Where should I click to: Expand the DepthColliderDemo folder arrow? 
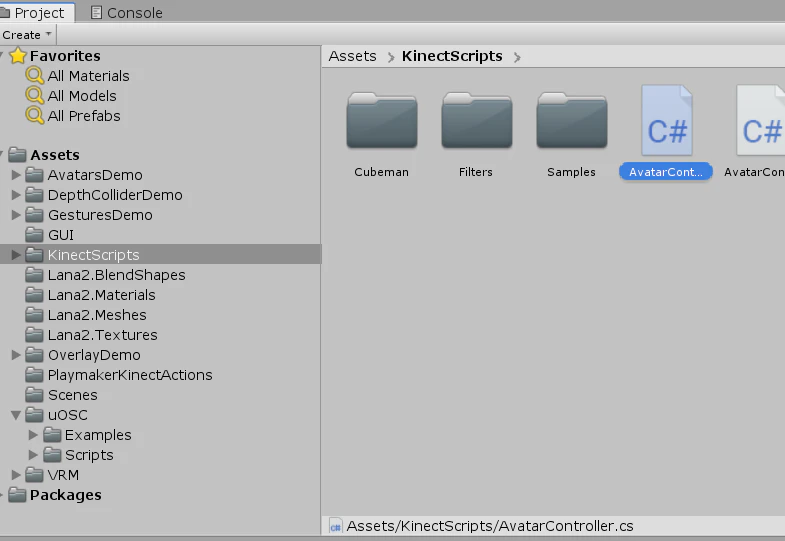coord(16,195)
